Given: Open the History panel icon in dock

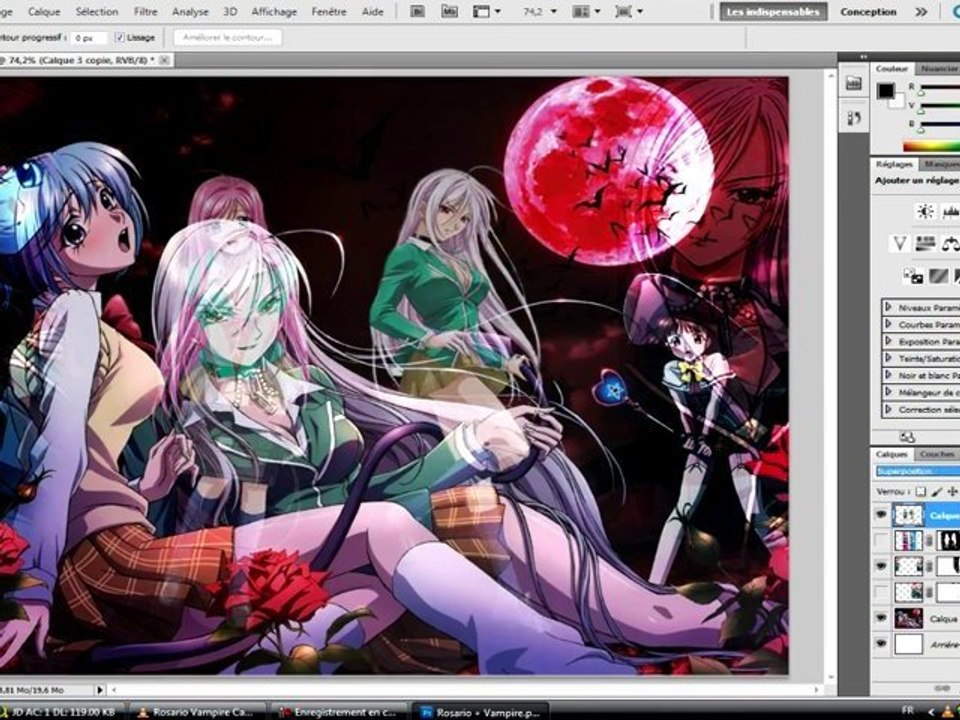Looking at the screenshot, I should (x=853, y=117).
